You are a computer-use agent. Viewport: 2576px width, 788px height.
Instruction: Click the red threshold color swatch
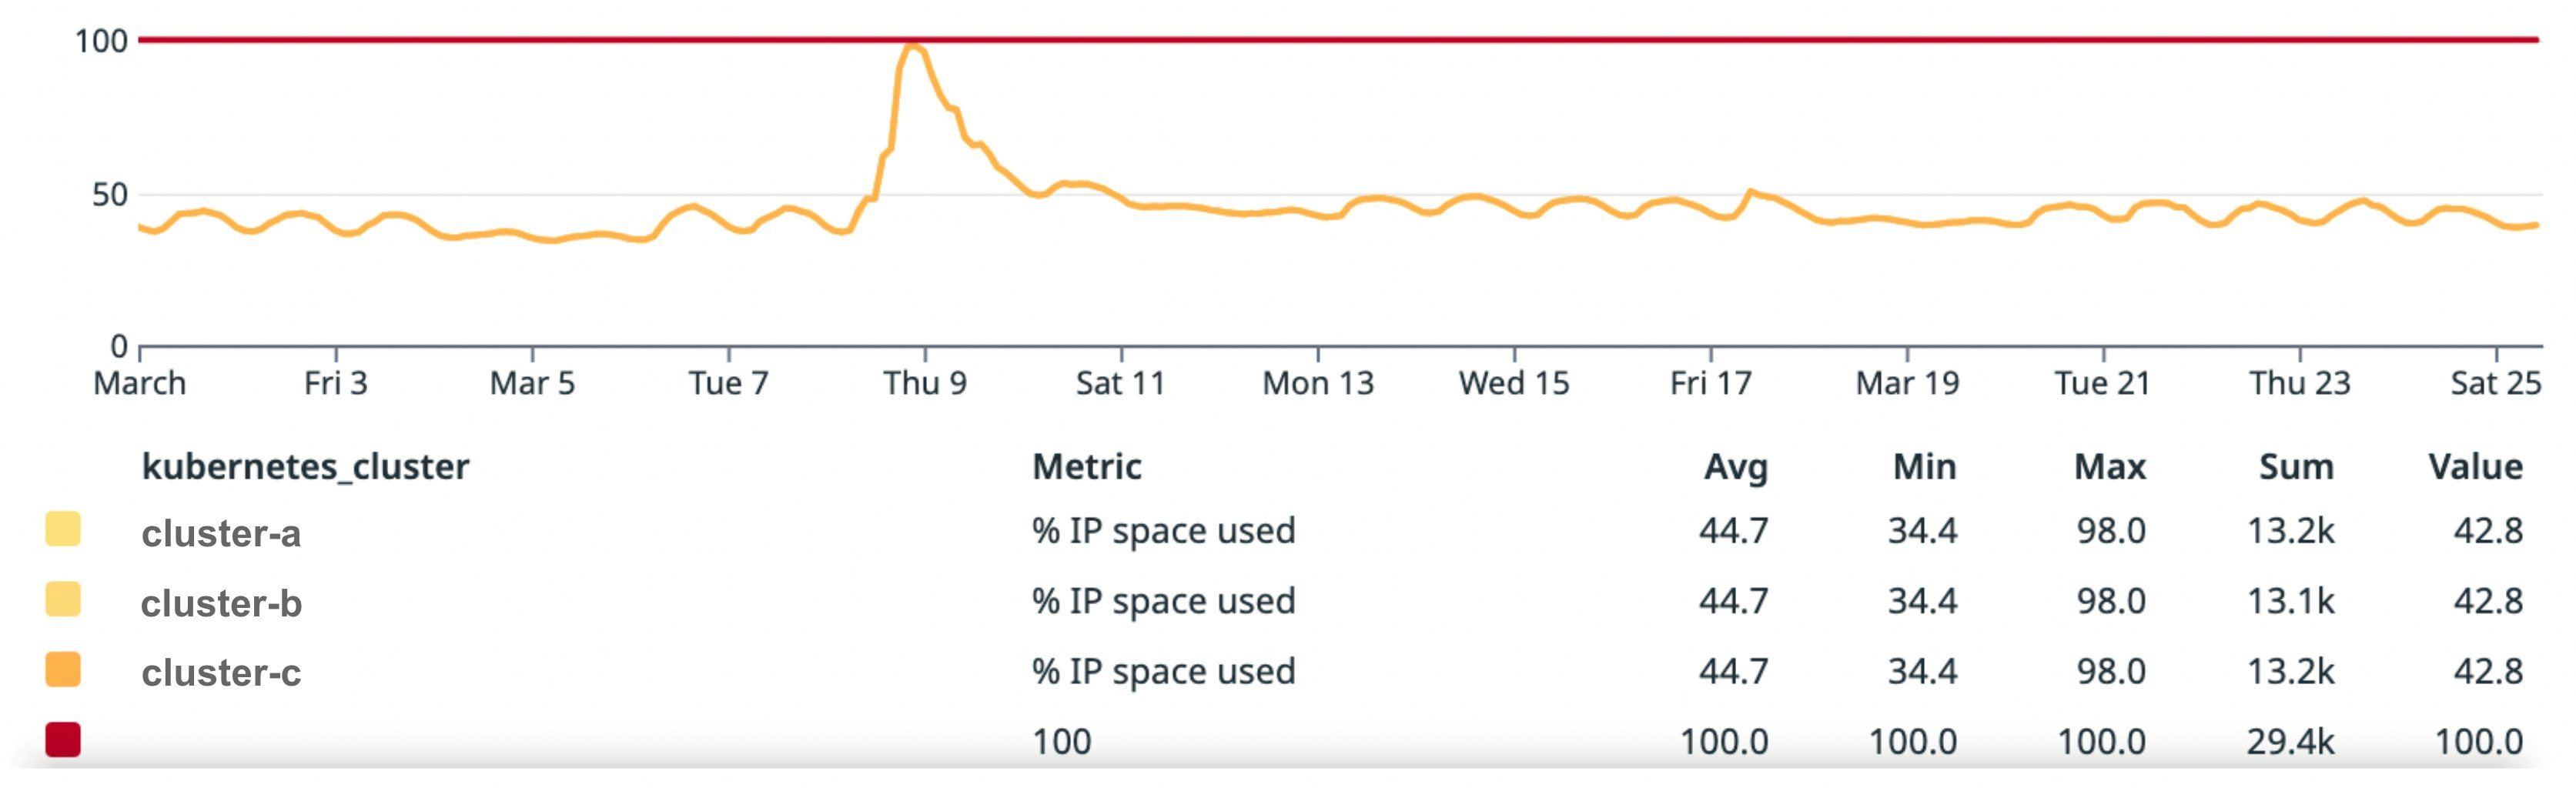(x=63, y=740)
